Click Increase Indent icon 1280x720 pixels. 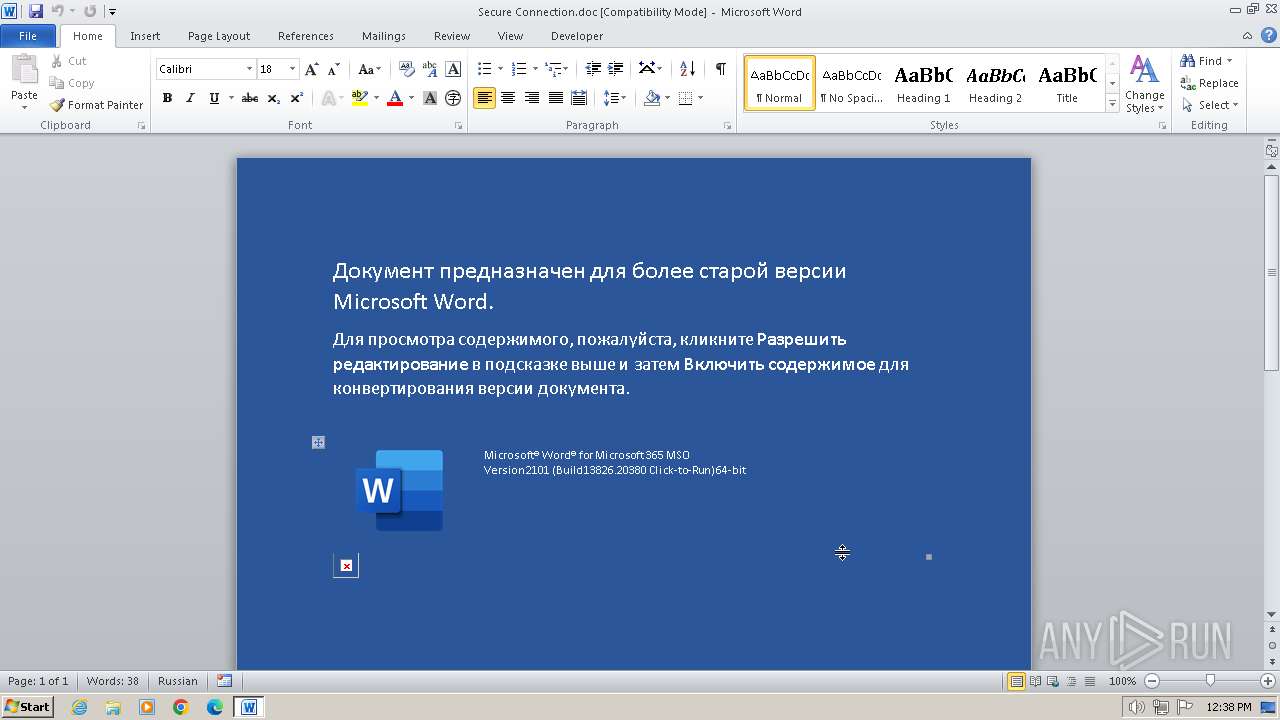point(616,69)
